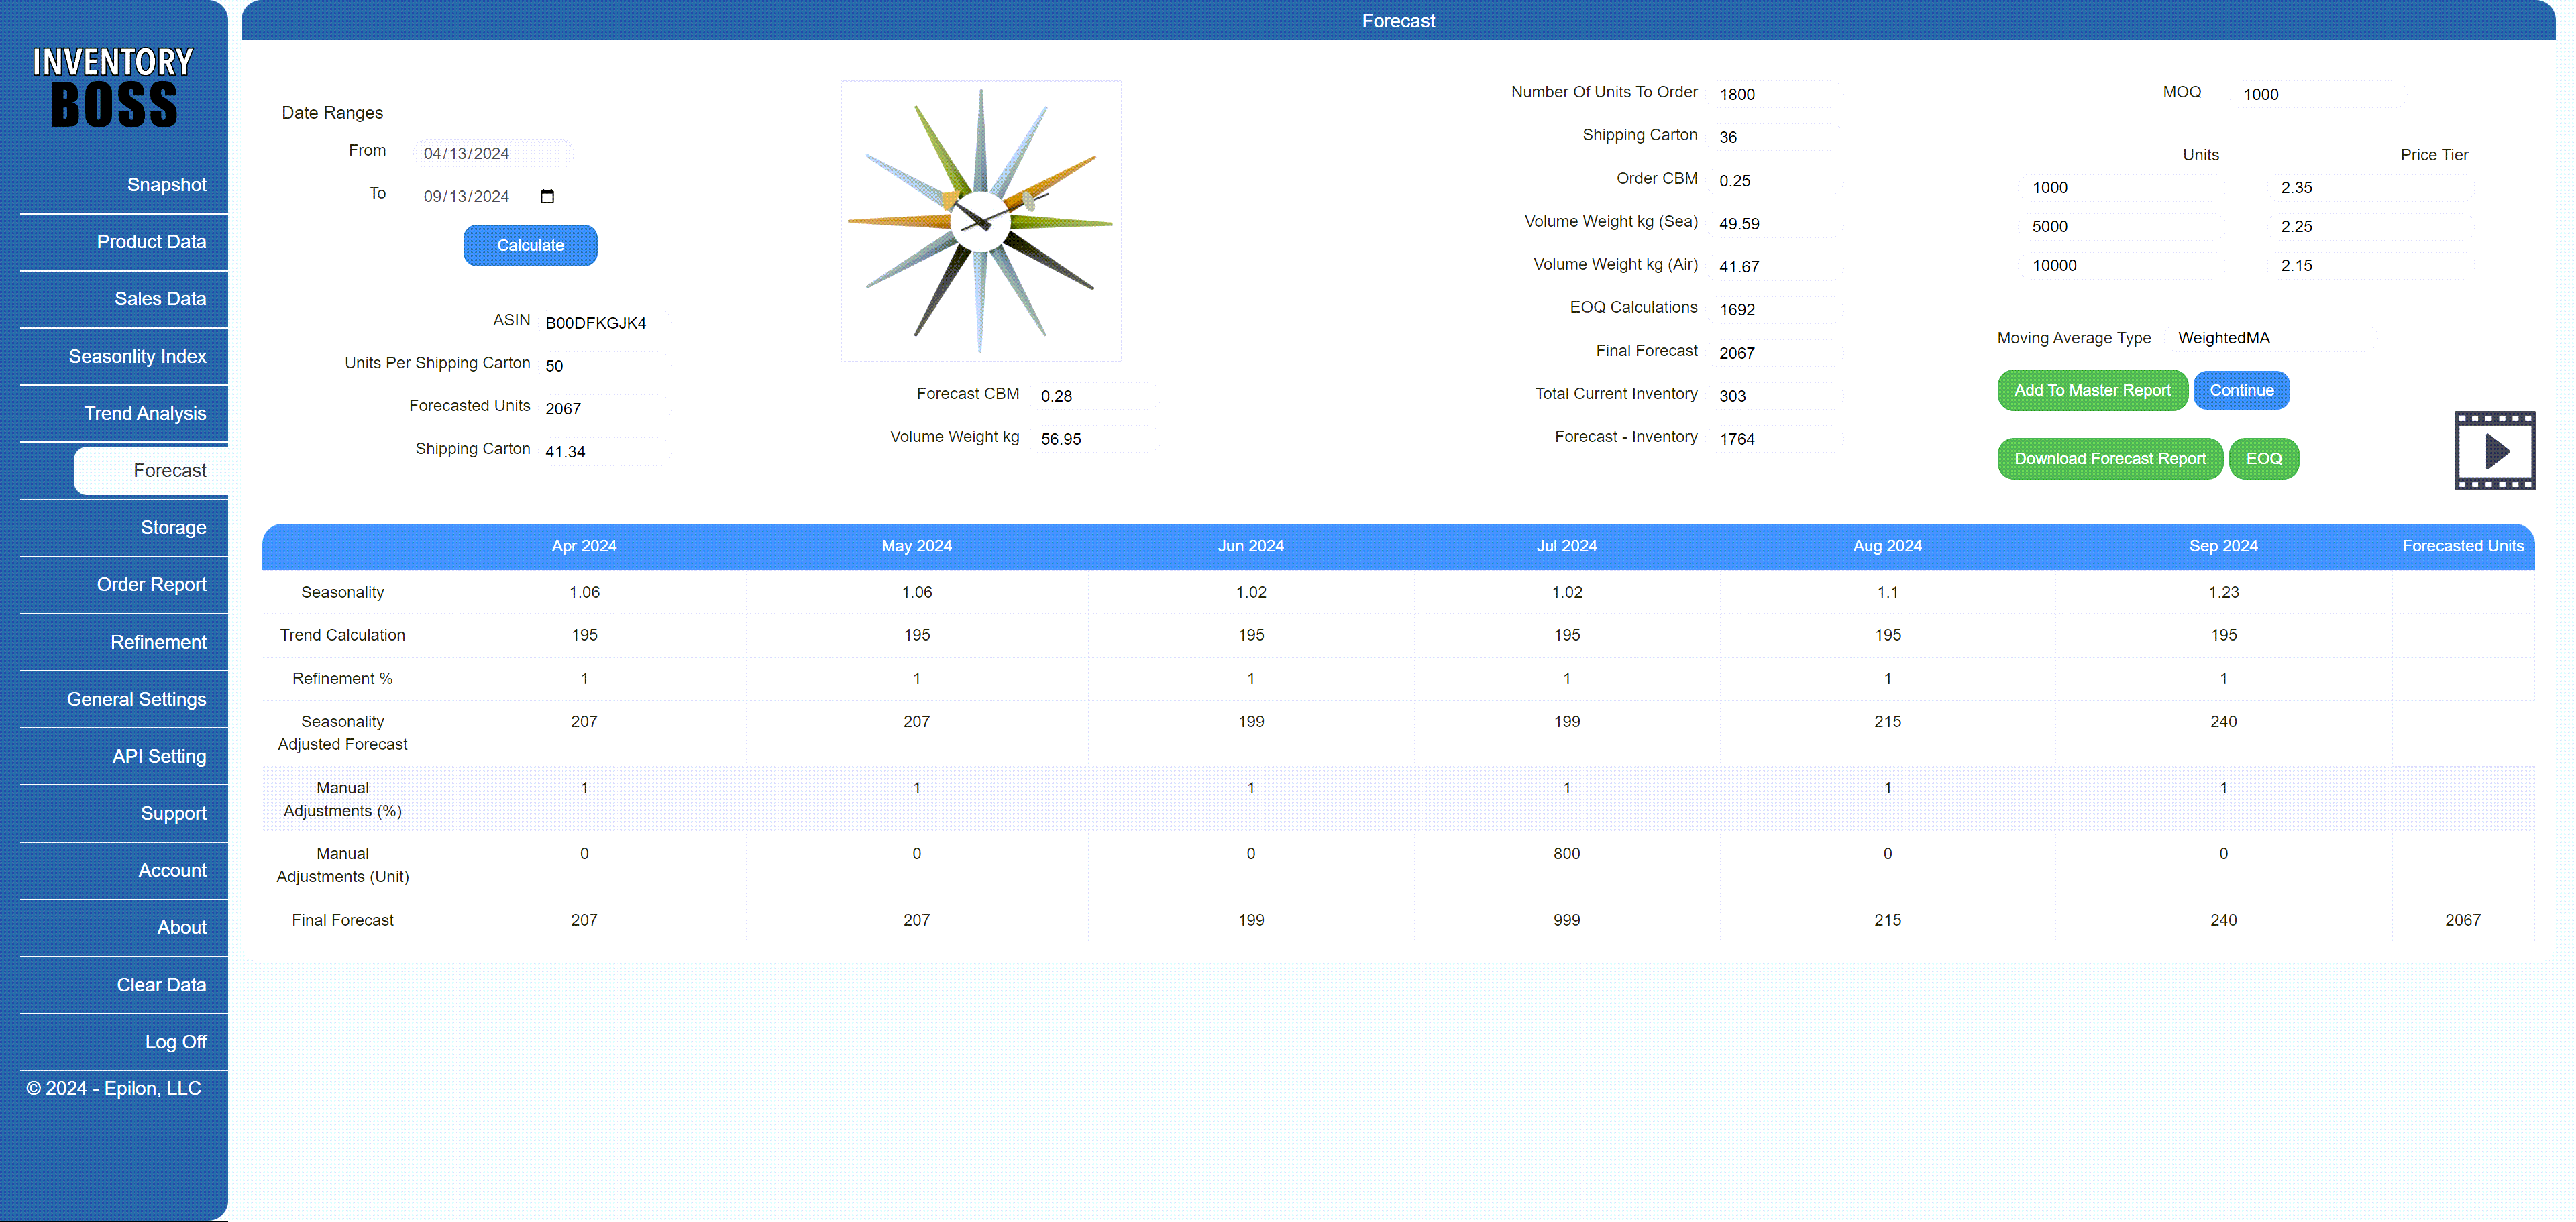The width and height of the screenshot is (2576, 1222).
Task: Click Jul 2024 manual adjustment unit 800
Action: coord(1566,854)
